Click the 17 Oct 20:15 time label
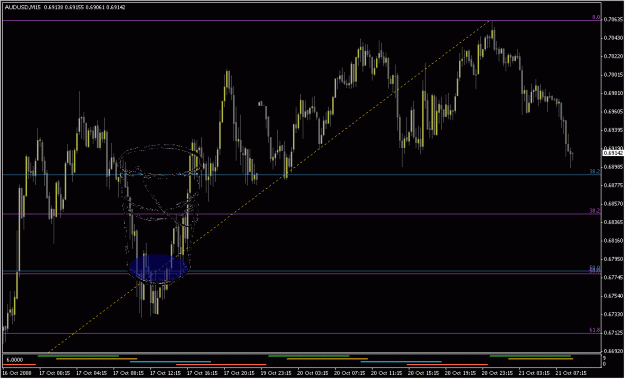625x379 pixels. click(x=238, y=374)
